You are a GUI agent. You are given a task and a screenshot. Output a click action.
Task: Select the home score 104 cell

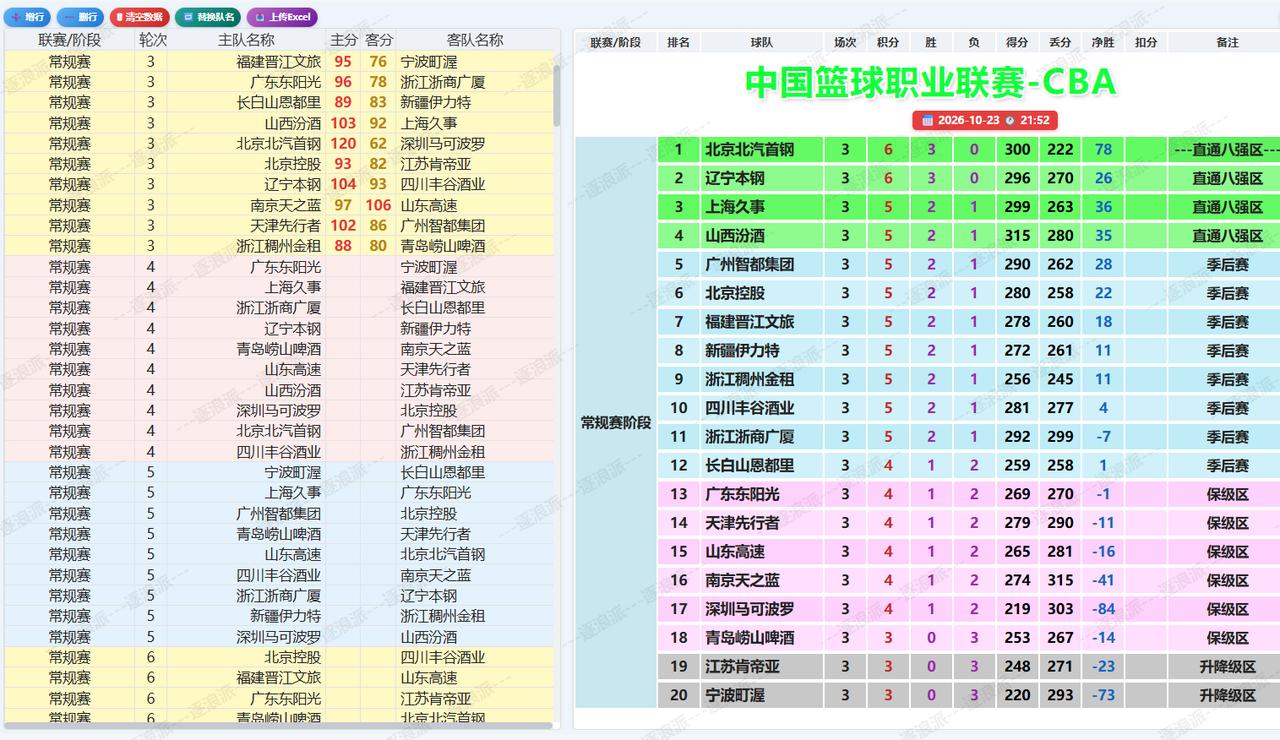[343, 184]
